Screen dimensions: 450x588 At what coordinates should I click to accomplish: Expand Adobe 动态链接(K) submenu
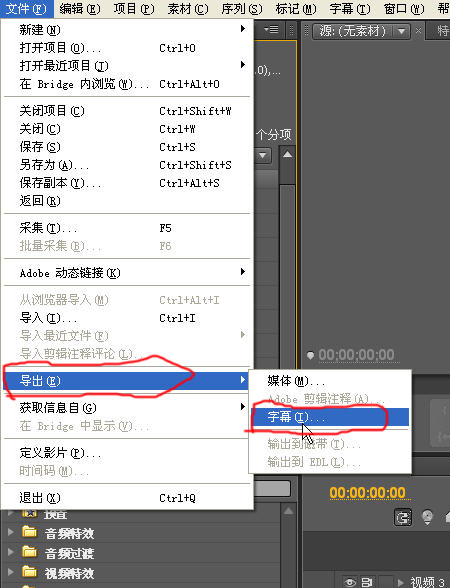tap(127, 273)
